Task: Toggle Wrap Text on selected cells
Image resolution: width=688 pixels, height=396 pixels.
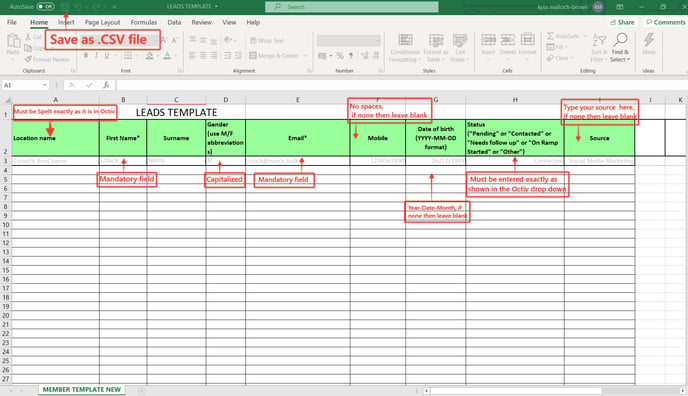Action: point(267,41)
